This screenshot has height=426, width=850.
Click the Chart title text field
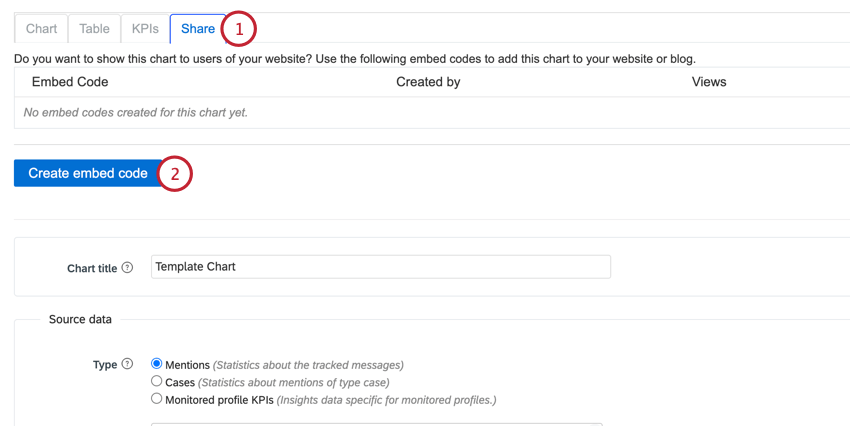coord(381,267)
